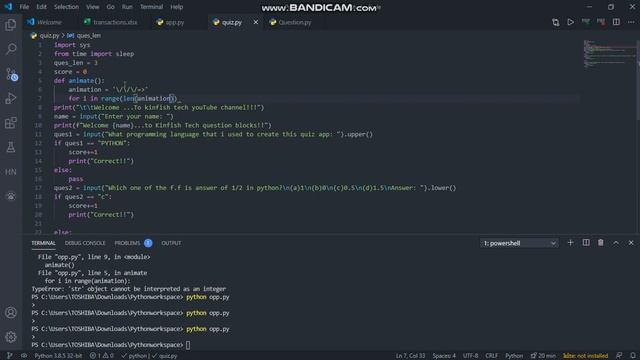Create a new terminal with plus icon
The height and width of the screenshot is (360, 640).
571,243
